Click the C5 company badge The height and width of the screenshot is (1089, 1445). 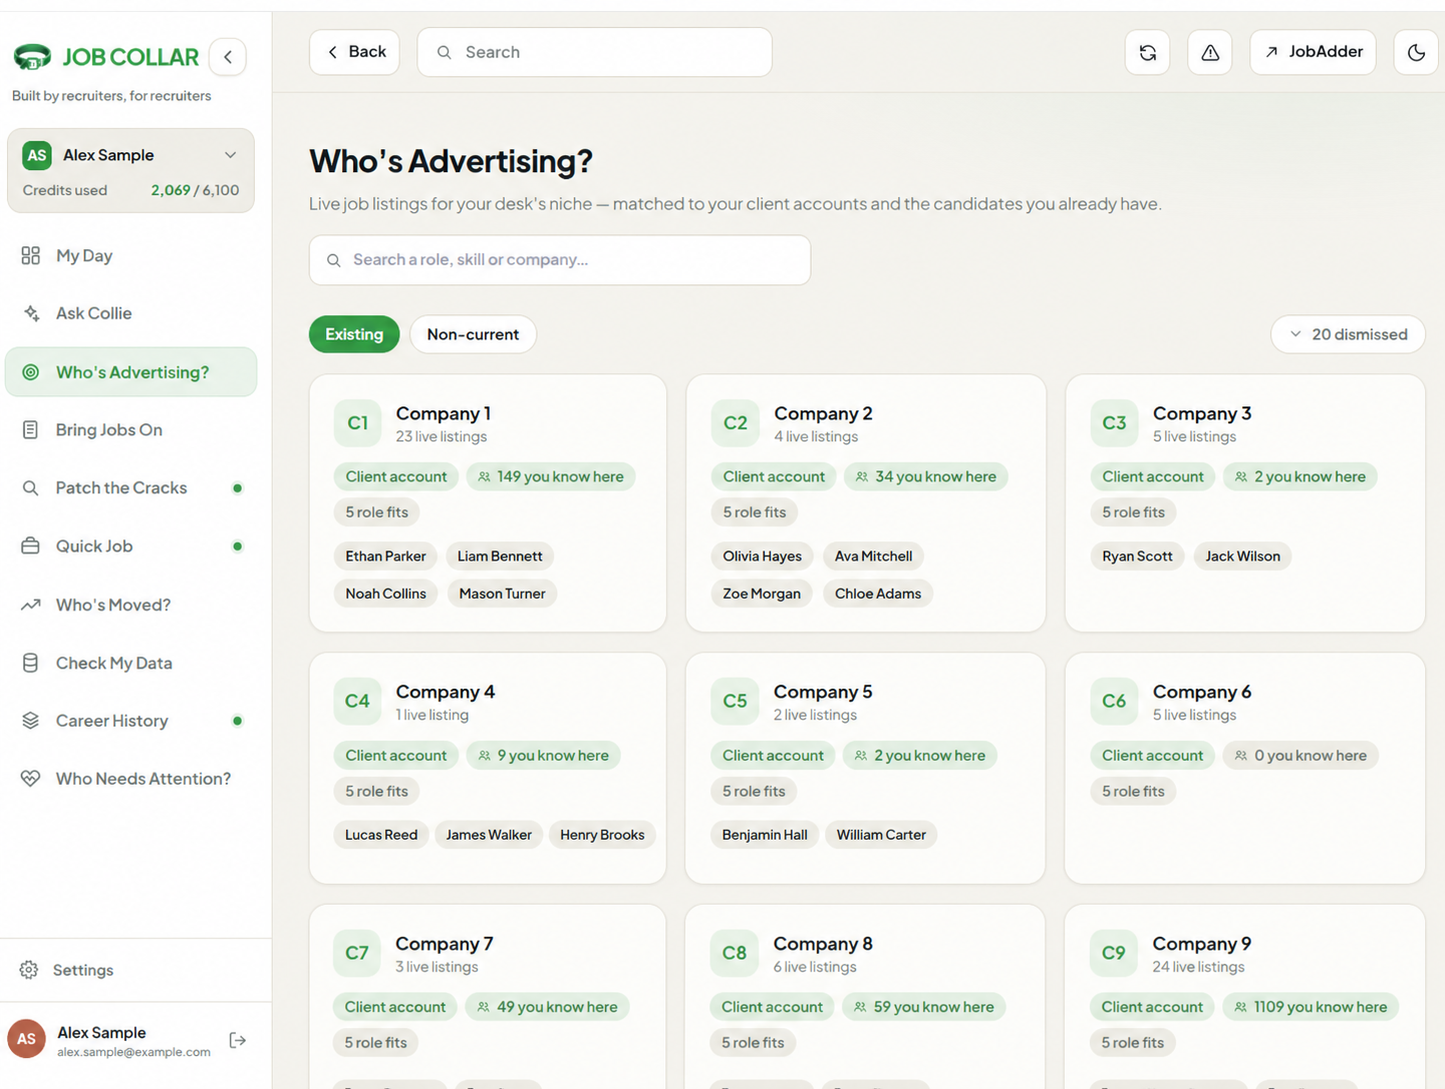pyautogui.click(x=735, y=701)
